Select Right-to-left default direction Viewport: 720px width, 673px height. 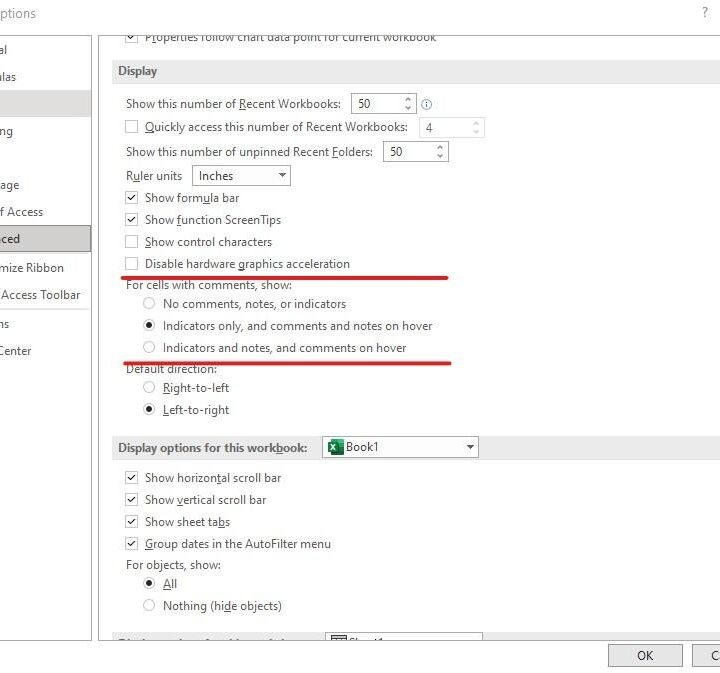point(149,387)
